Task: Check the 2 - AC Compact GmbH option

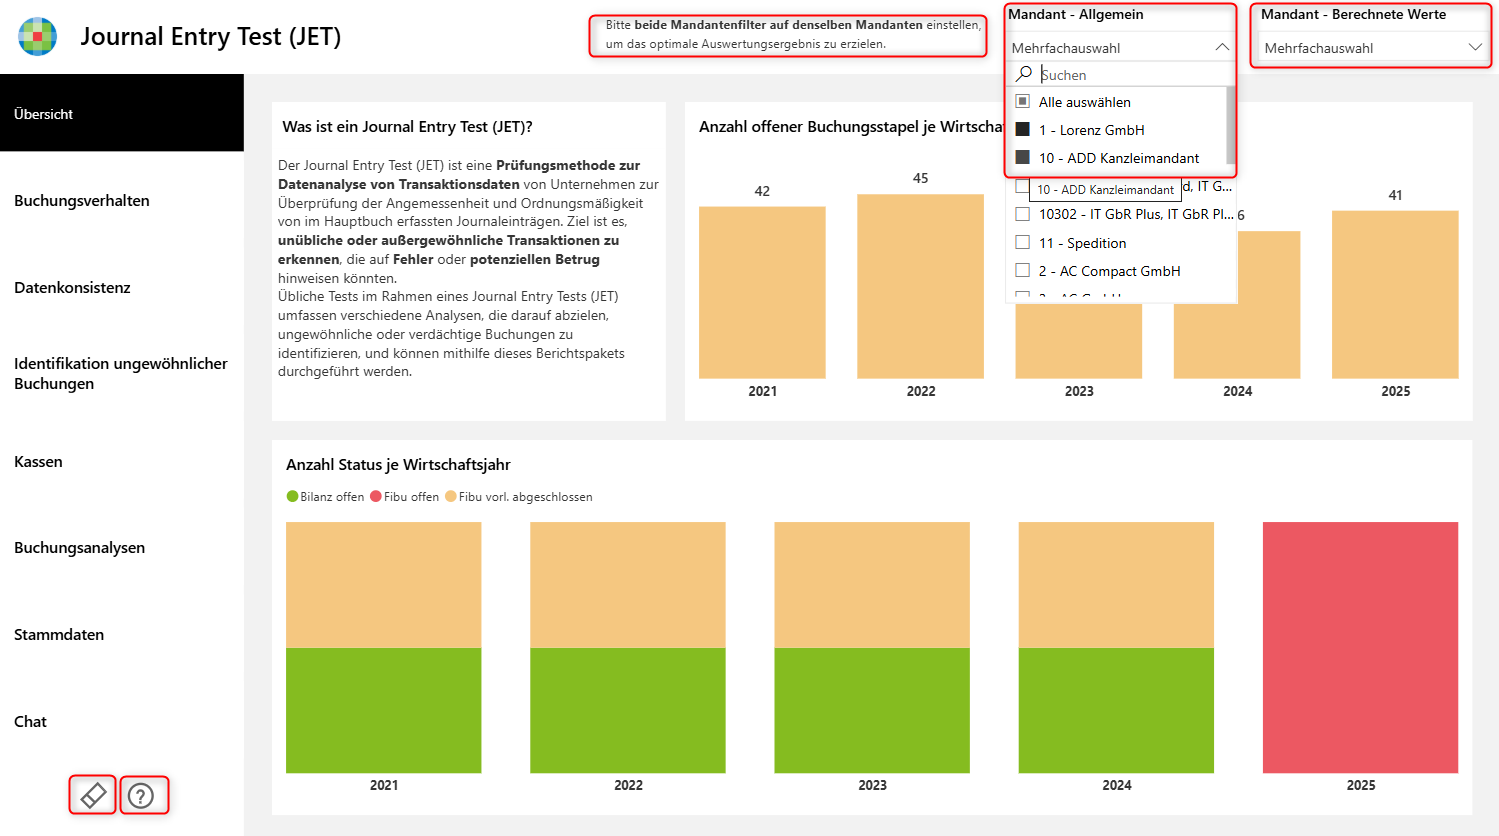Action: pos(1022,271)
